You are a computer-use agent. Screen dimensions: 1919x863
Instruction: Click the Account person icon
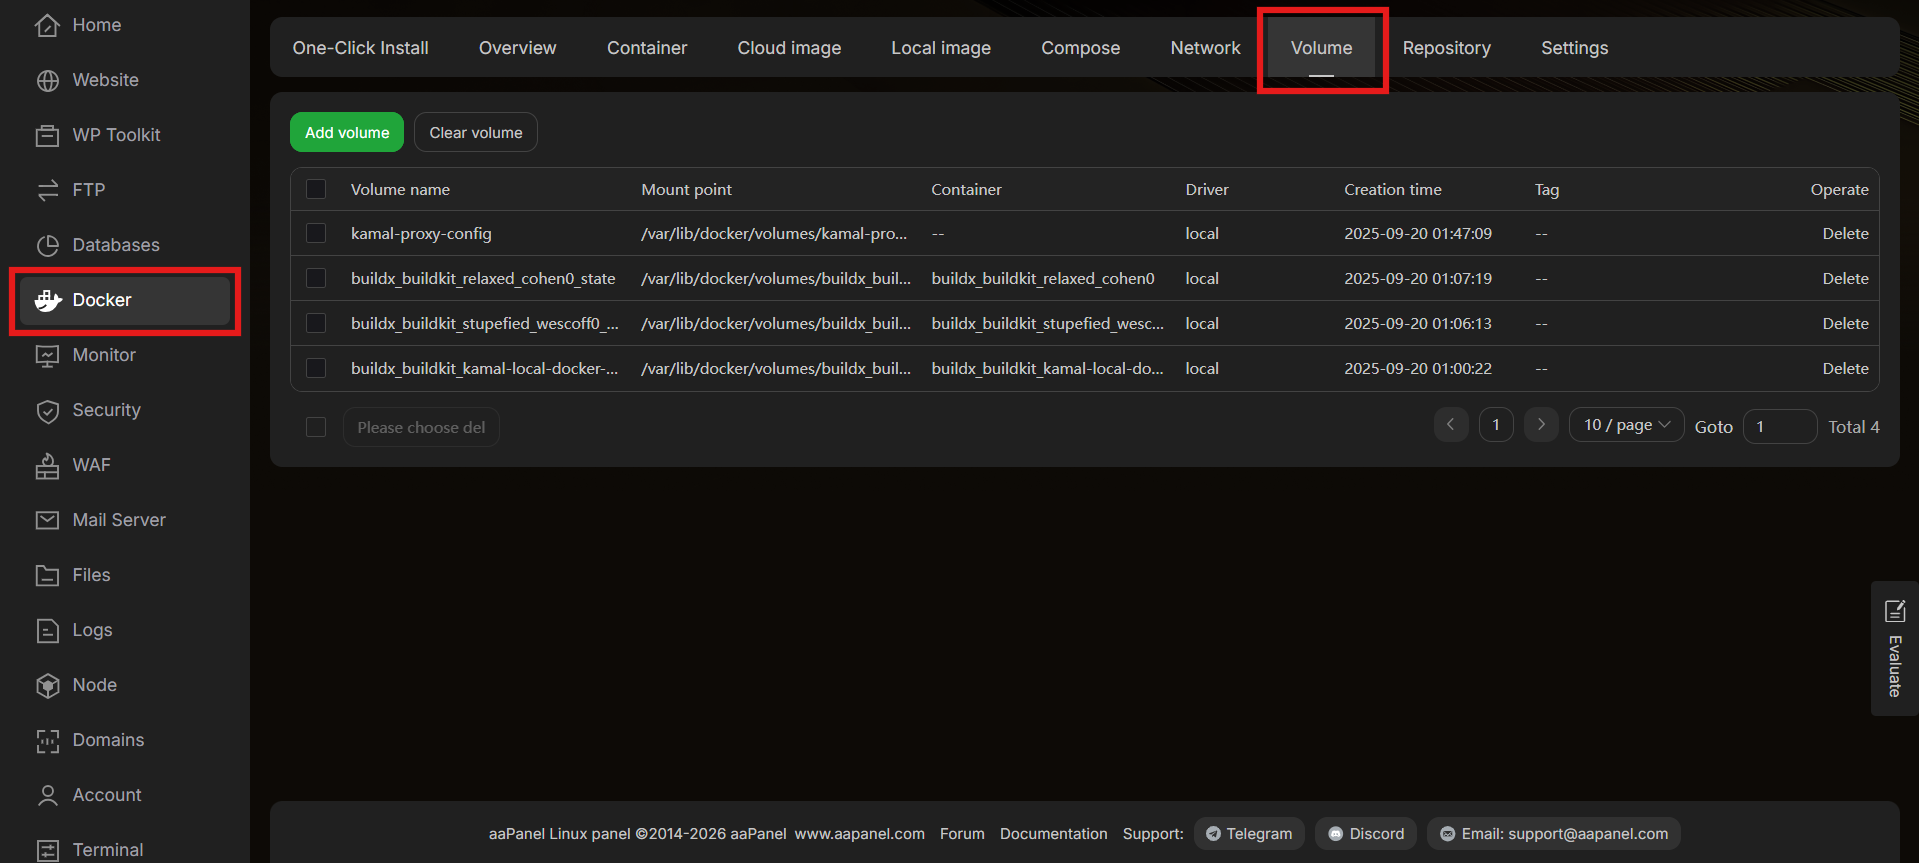coord(47,795)
